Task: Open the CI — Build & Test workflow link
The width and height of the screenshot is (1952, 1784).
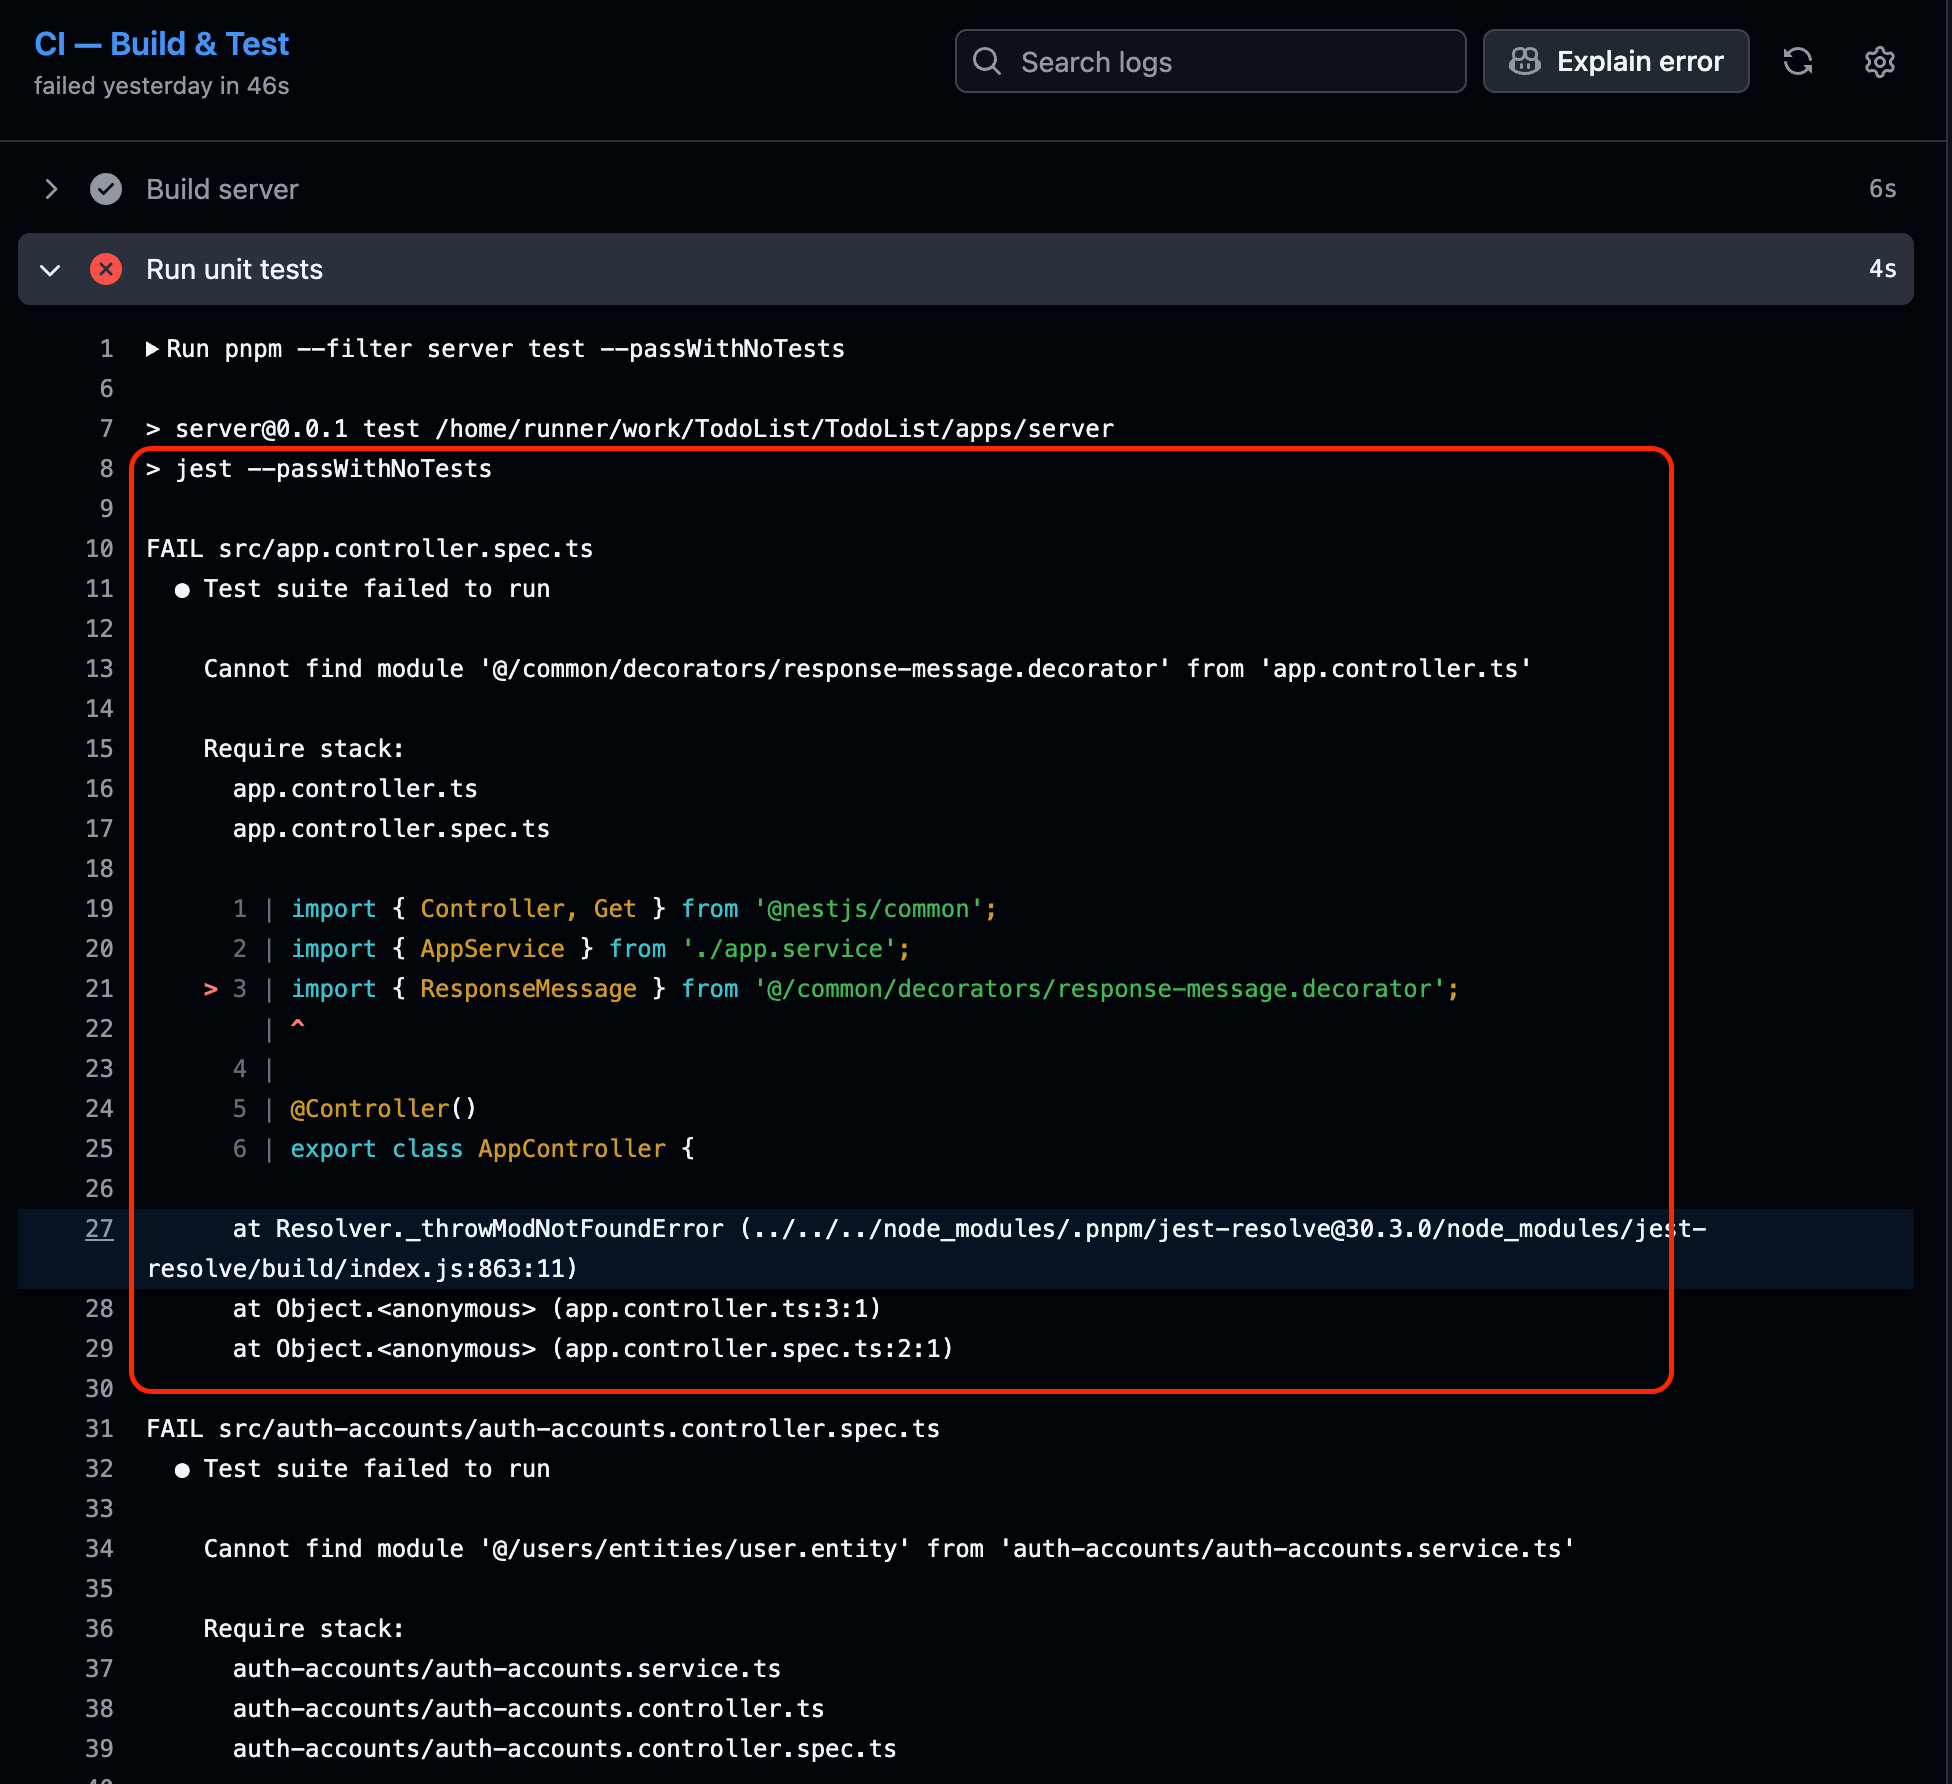Action: pyautogui.click(x=161, y=44)
